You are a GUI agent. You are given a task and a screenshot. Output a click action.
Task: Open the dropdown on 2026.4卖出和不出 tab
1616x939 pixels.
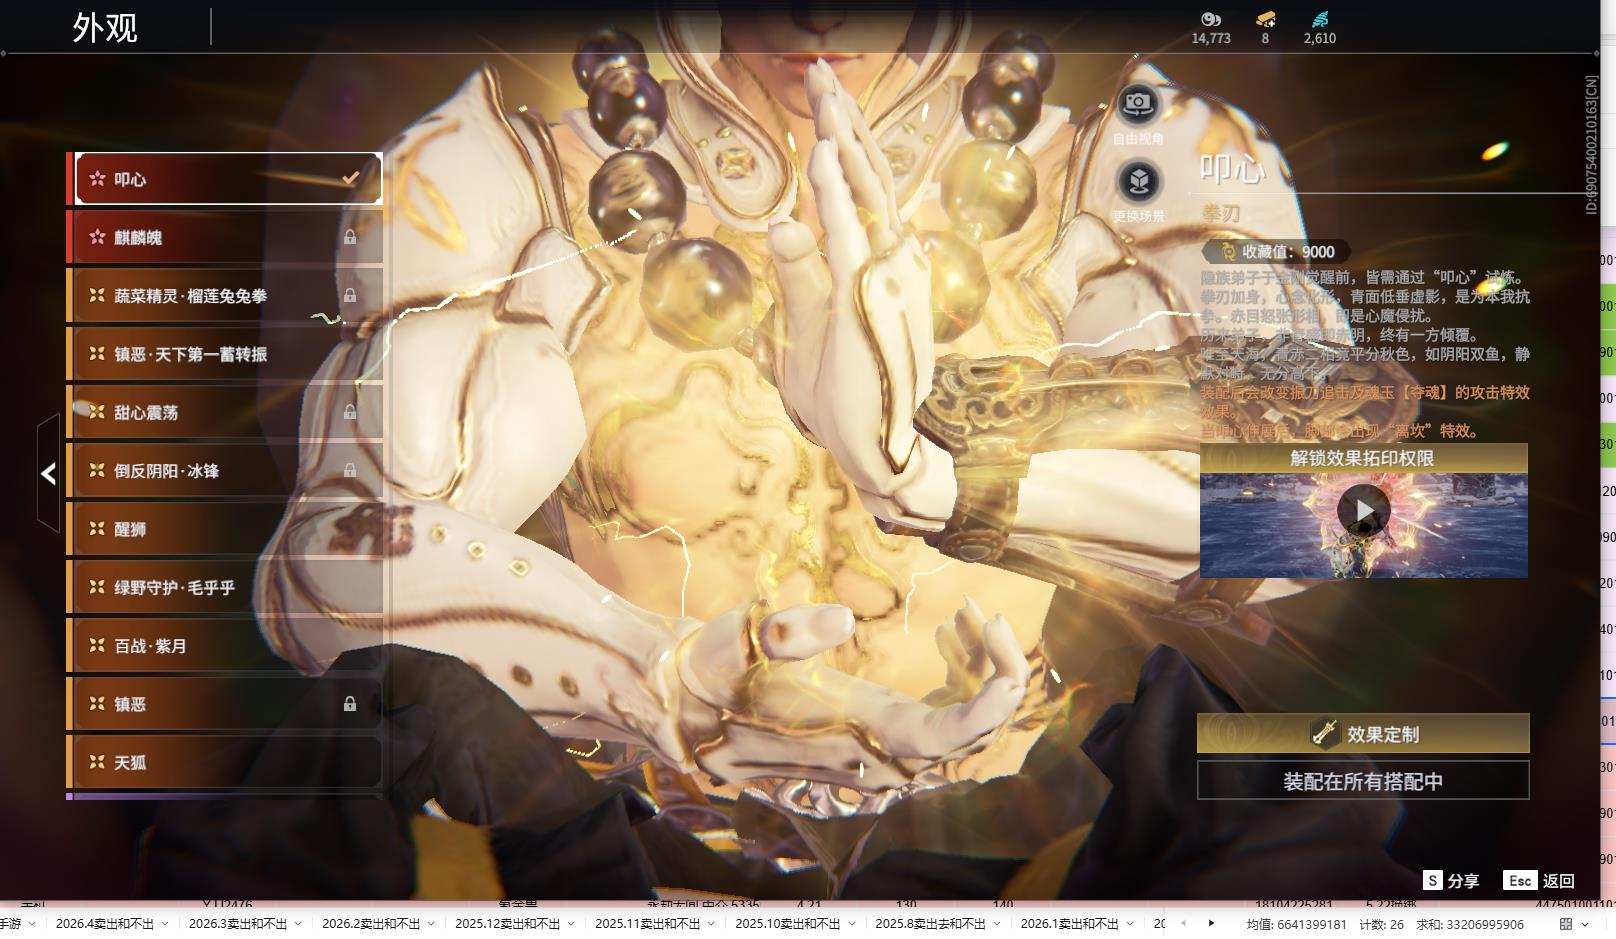[x=166, y=924]
